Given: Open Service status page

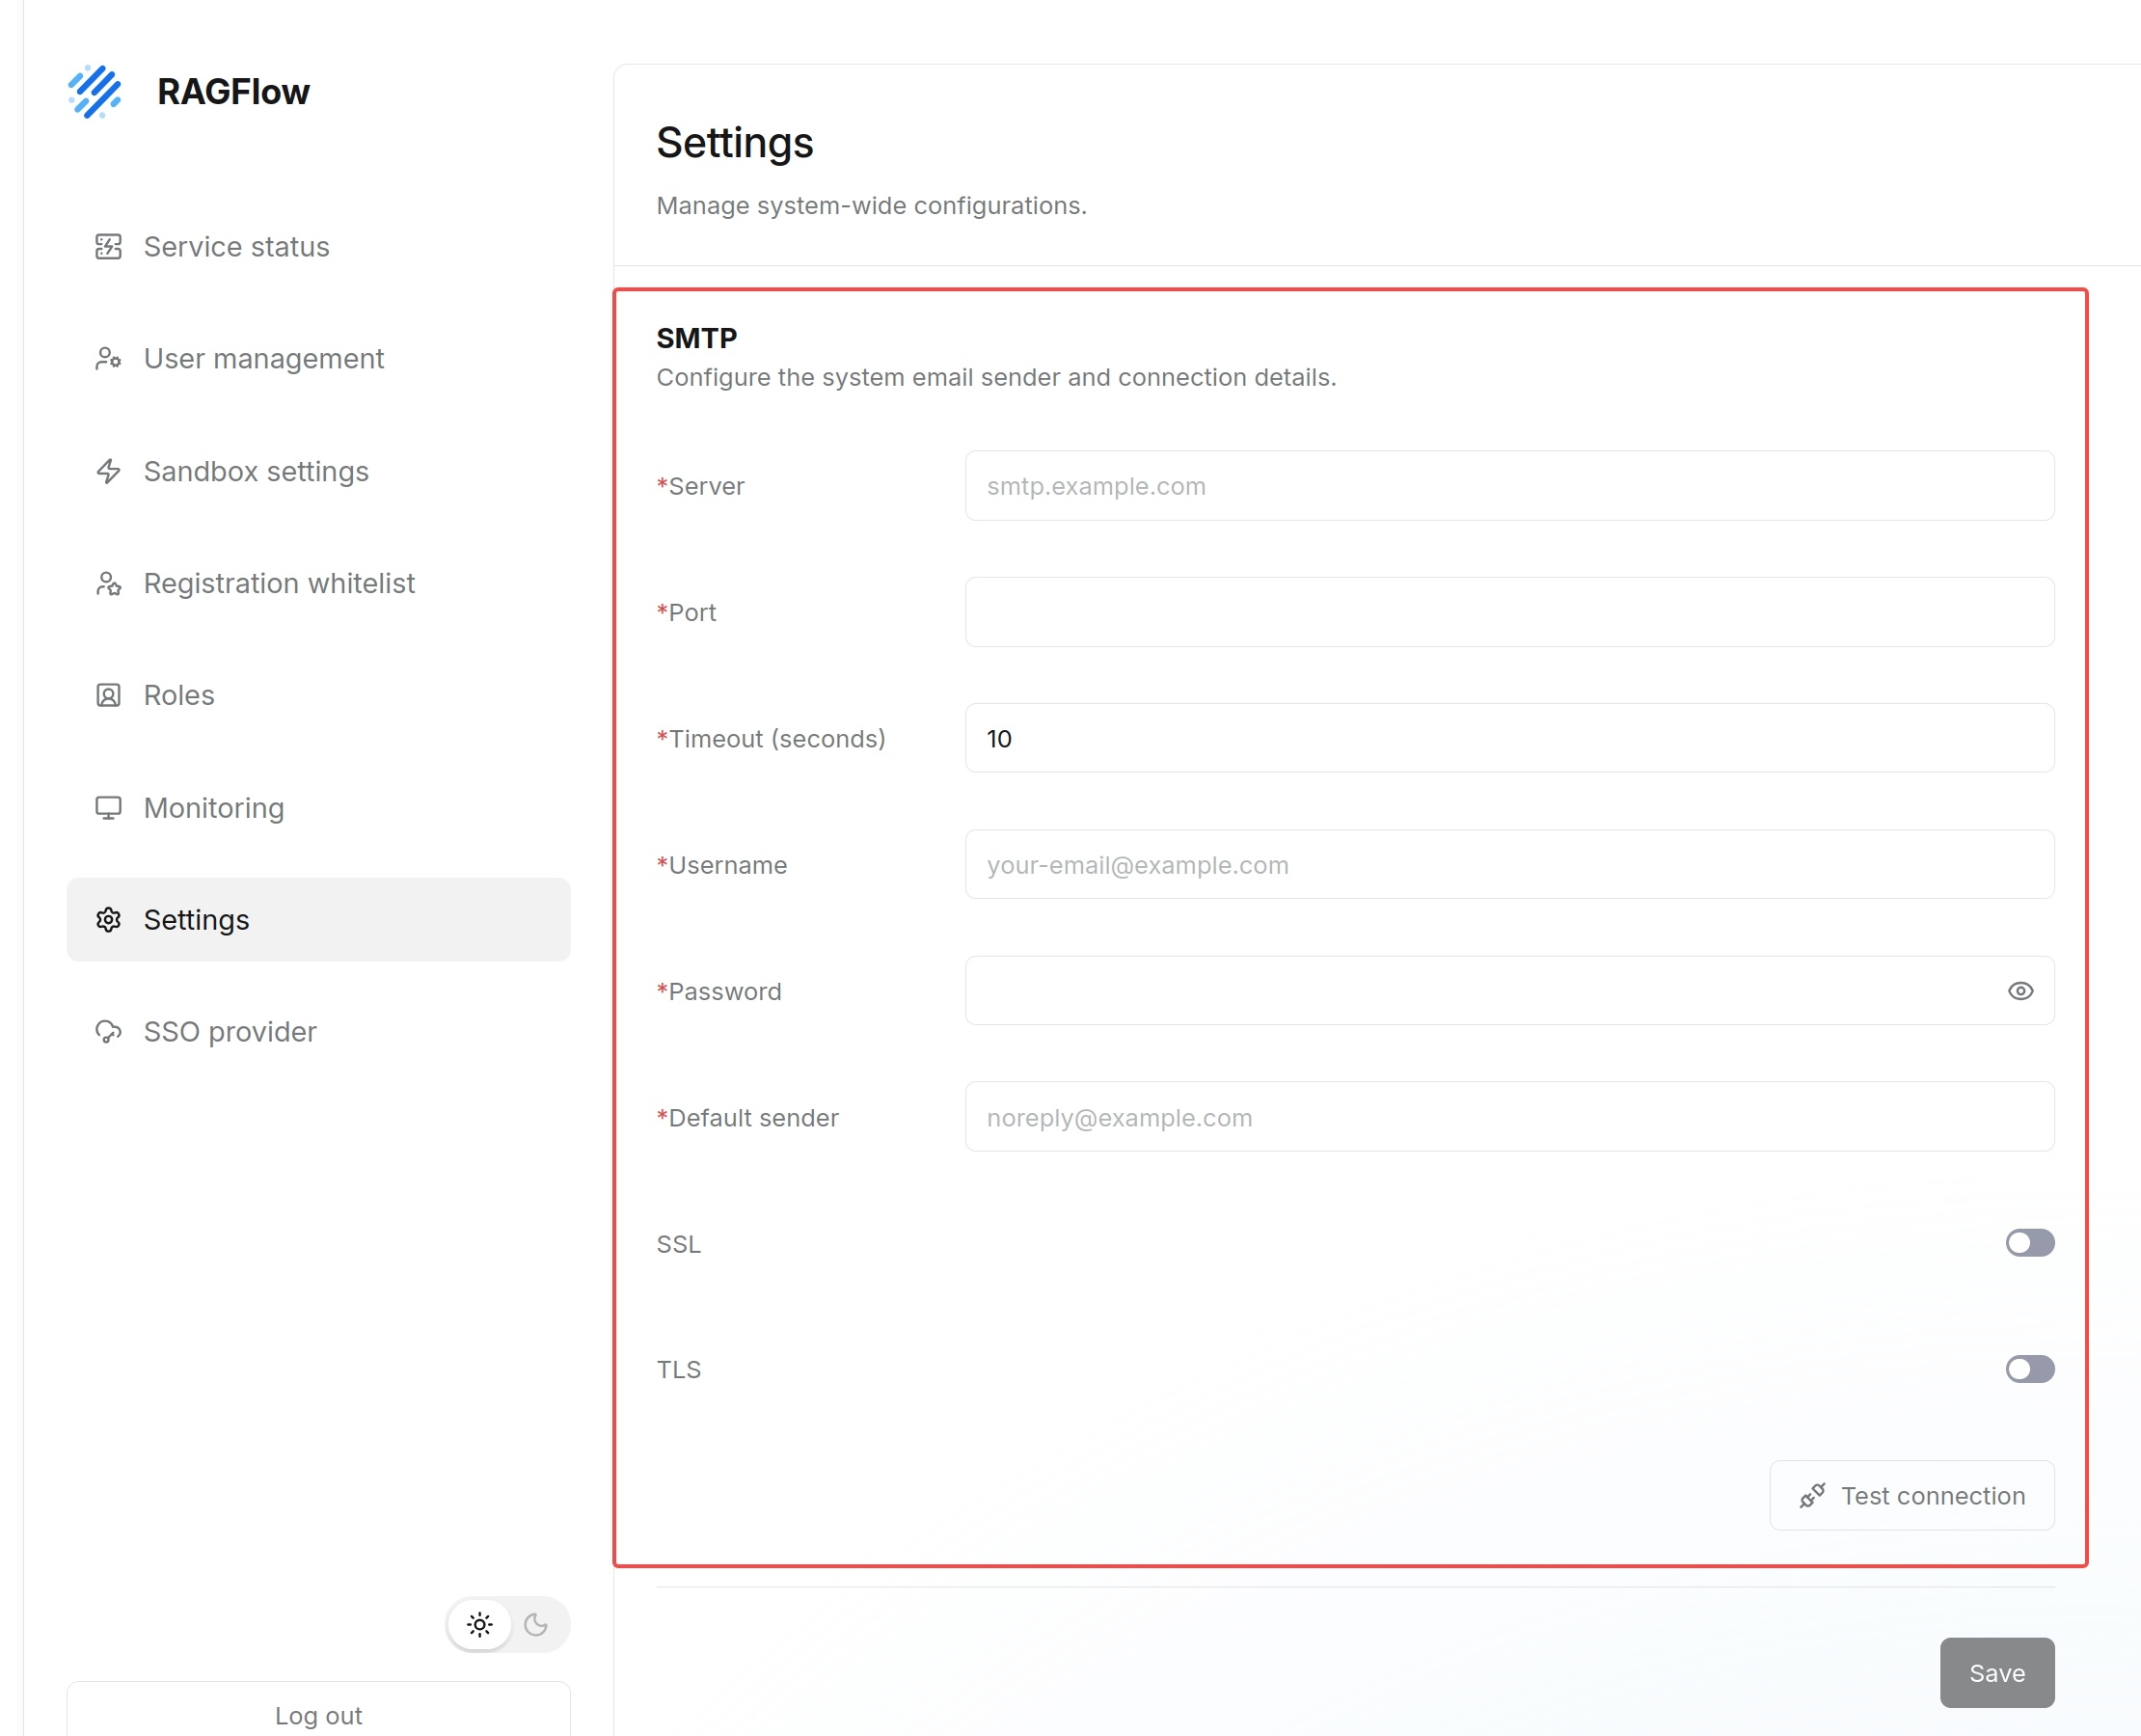Looking at the screenshot, I should click(x=318, y=247).
